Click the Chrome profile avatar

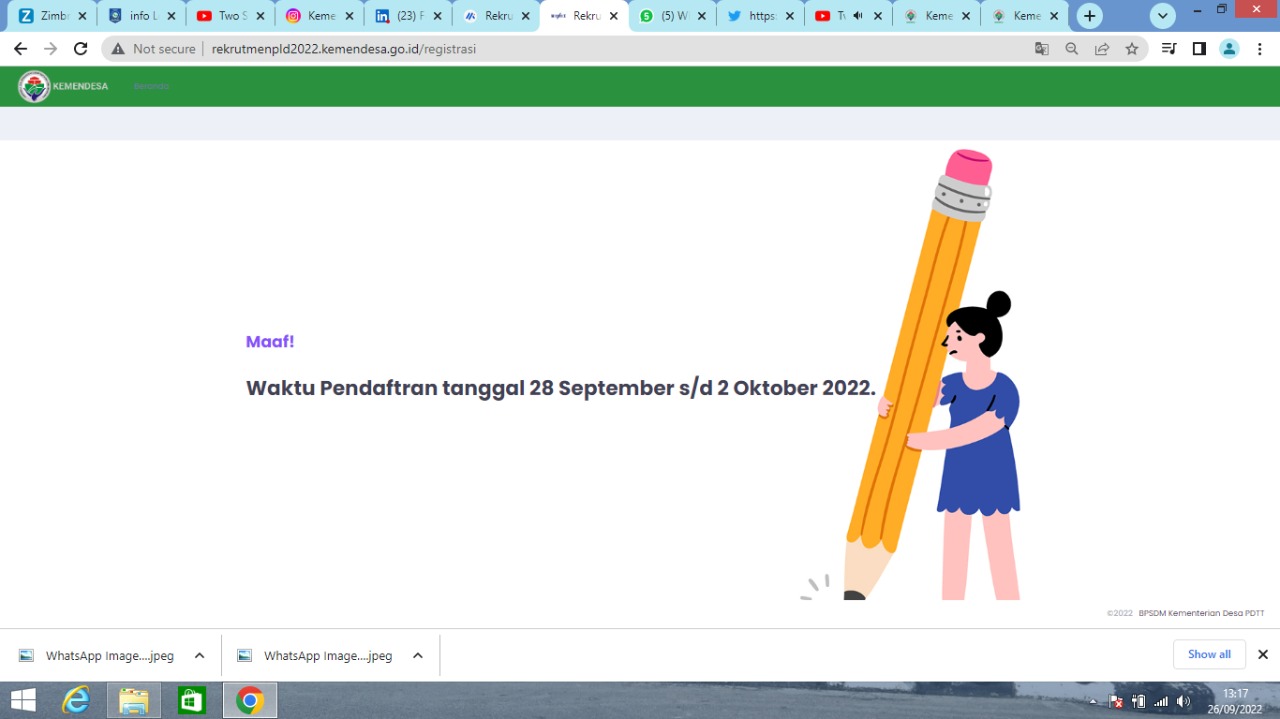coord(1229,49)
